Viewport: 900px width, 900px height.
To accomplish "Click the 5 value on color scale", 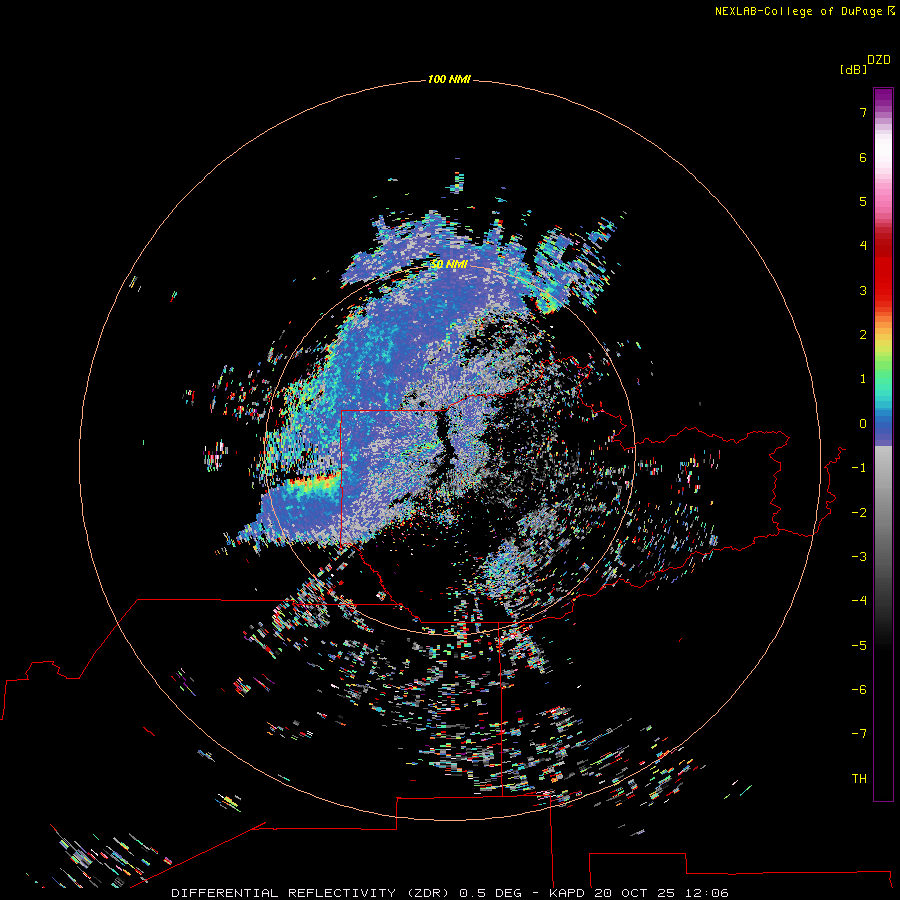I will point(863,201).
